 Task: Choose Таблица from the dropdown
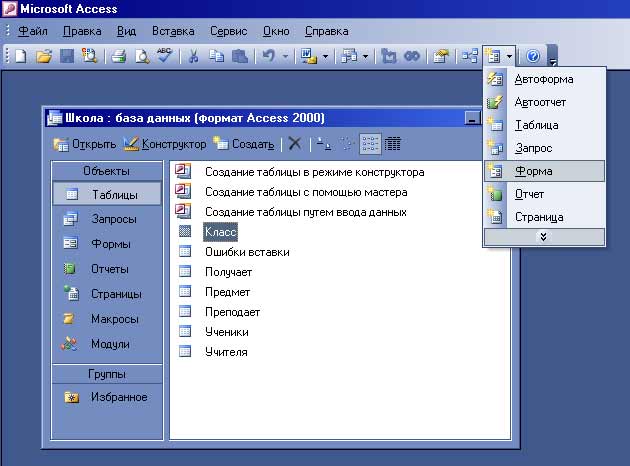tap(544, 125)
